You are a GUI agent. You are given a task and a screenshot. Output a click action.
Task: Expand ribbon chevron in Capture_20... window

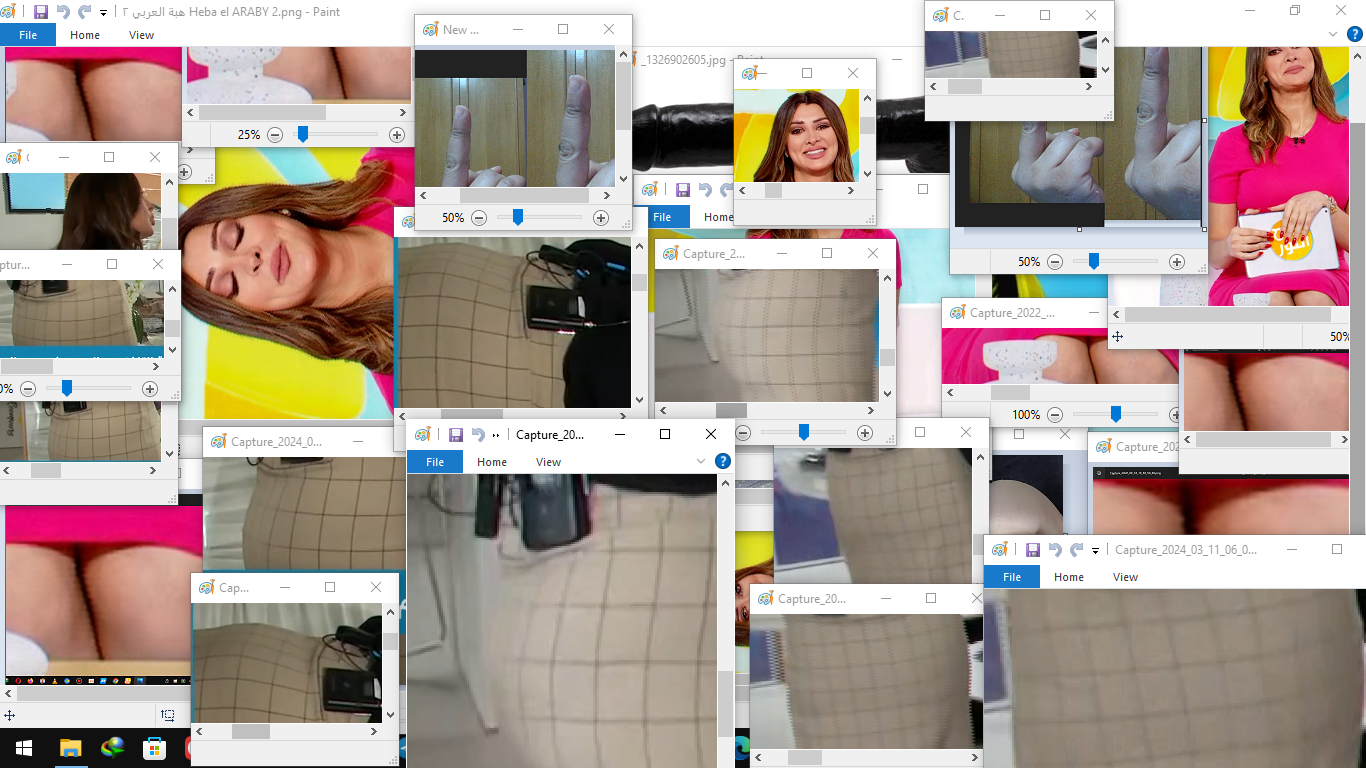(x=701, y=461)
